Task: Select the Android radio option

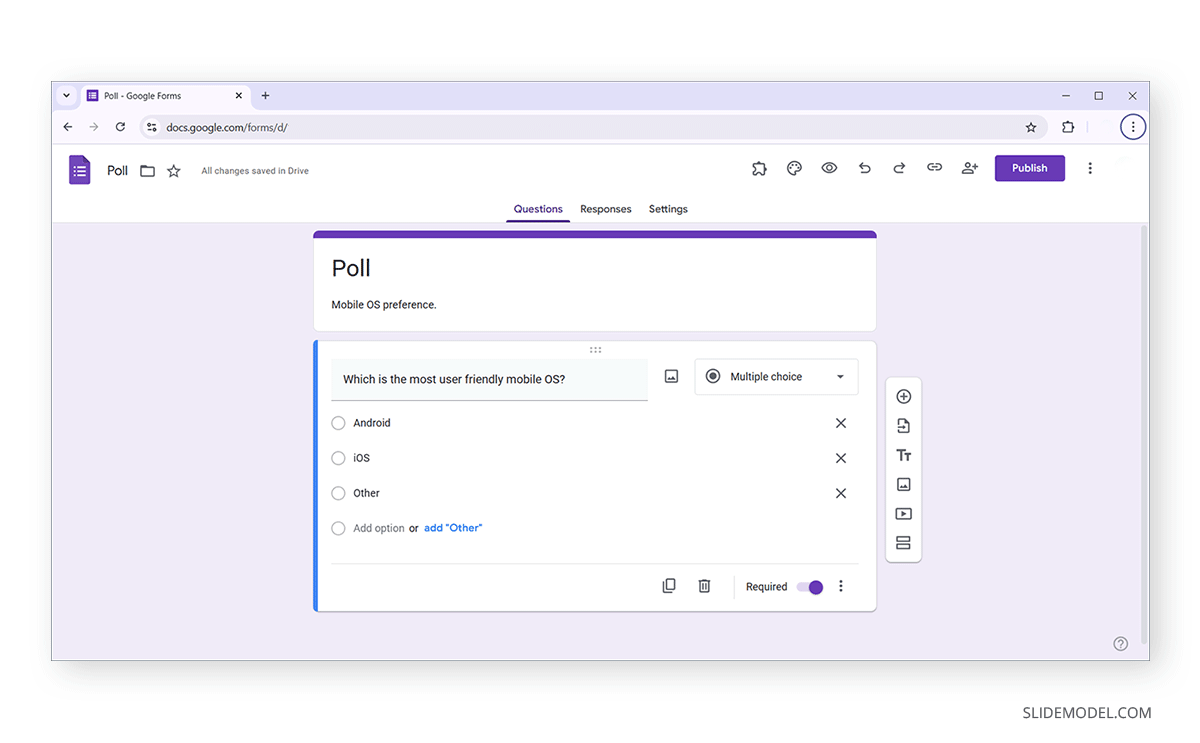Action: pyautogui.click(x=338, y=423)
